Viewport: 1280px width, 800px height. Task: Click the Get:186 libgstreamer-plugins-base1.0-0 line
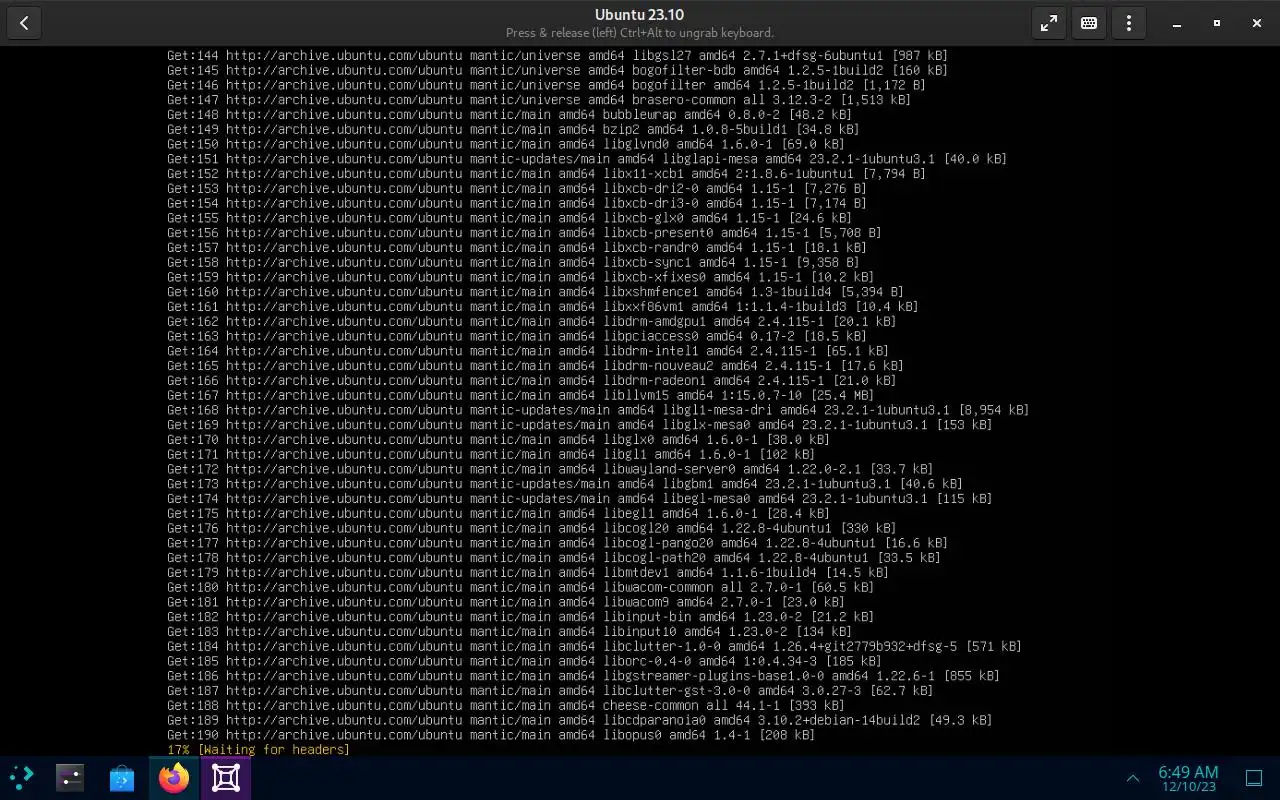tap(583, 676)
